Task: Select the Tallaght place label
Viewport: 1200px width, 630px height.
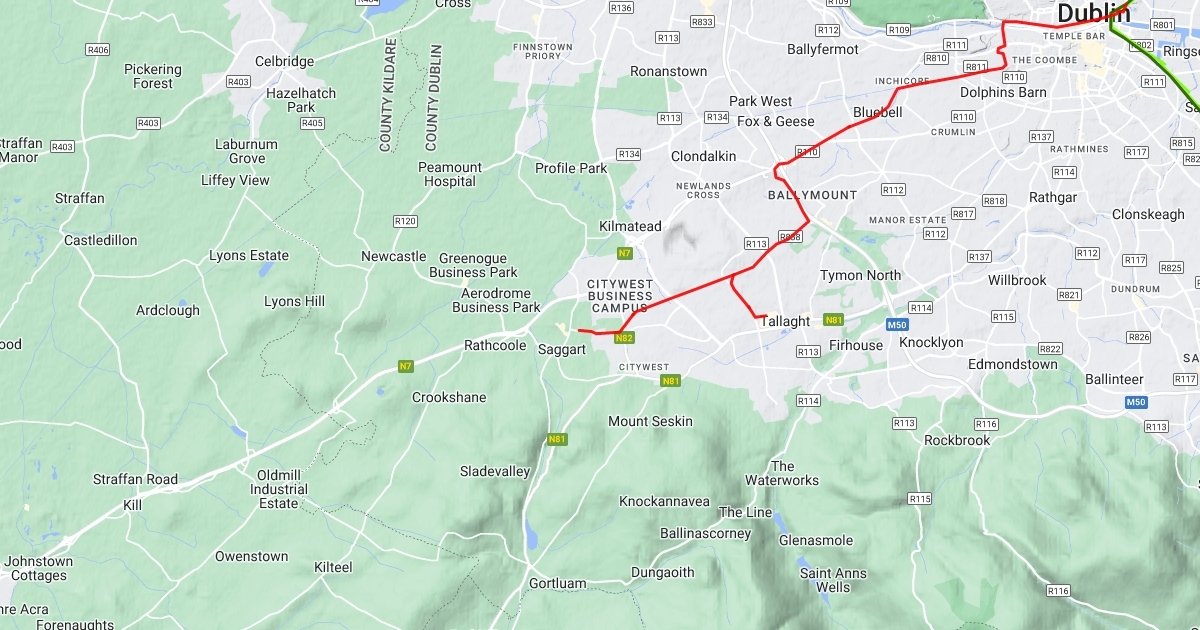Action: pyautogui.click(x=785, y=321)
